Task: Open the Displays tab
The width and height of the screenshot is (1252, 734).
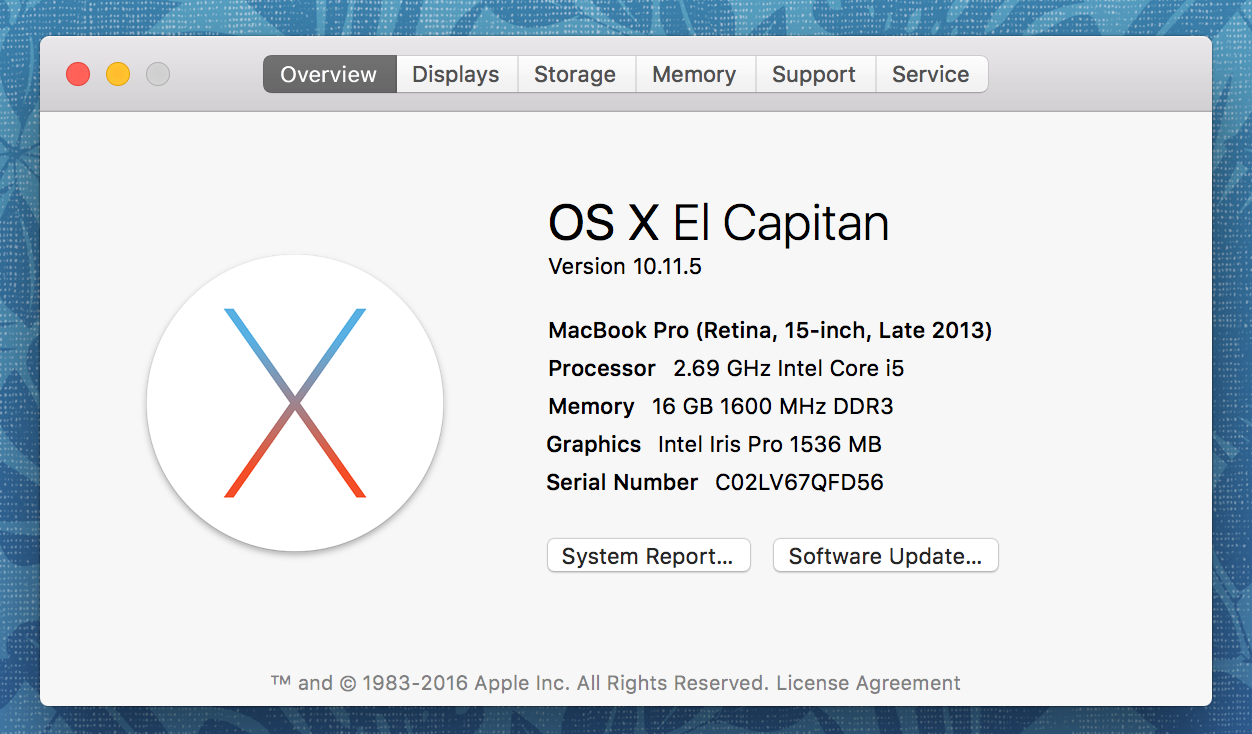Action: click(x=456, y=74)
